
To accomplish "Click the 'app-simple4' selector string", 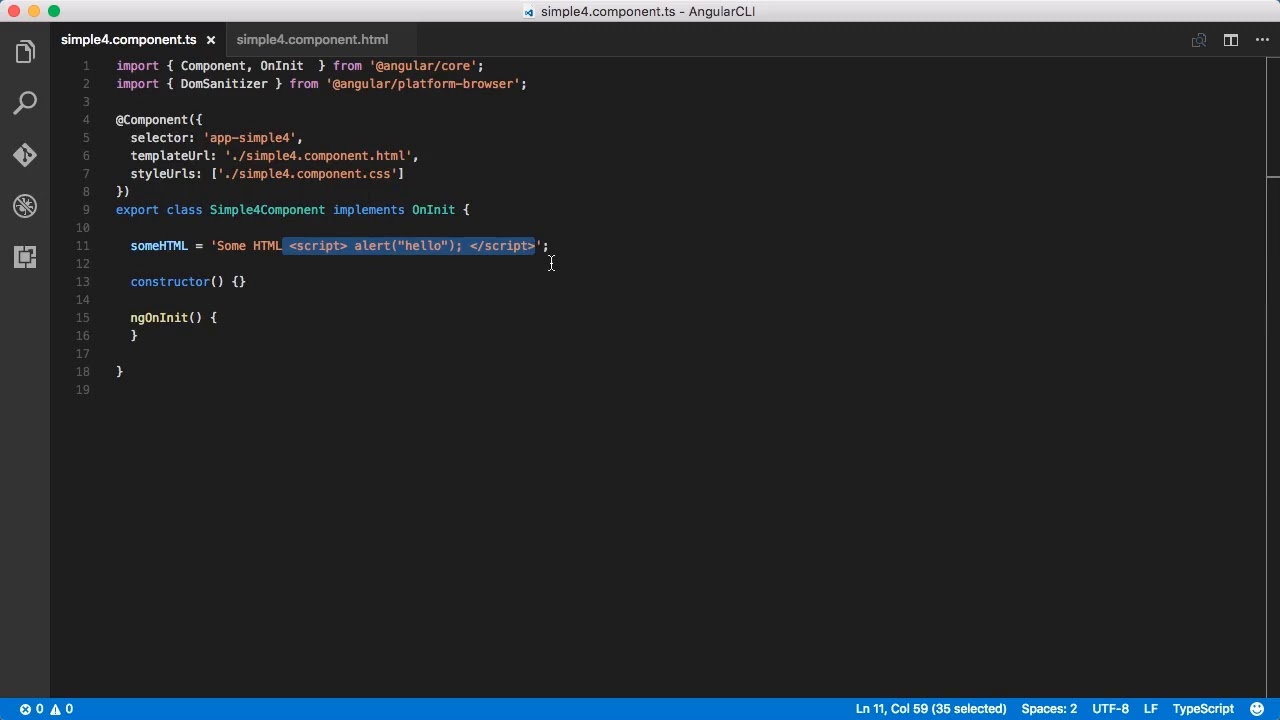I will tap(249, 138).
